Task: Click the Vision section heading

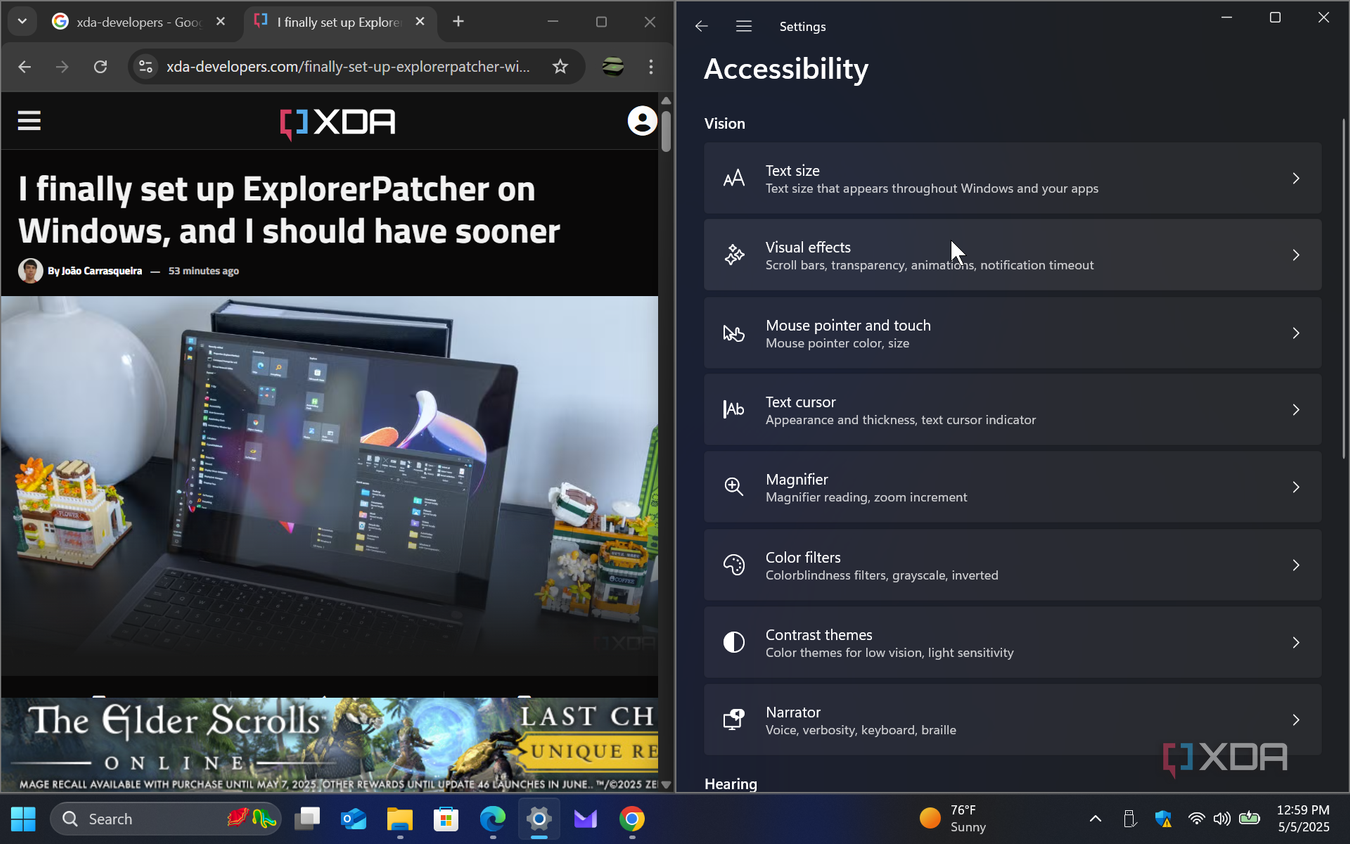Action: pyautogui.click(x=724, y=124)
